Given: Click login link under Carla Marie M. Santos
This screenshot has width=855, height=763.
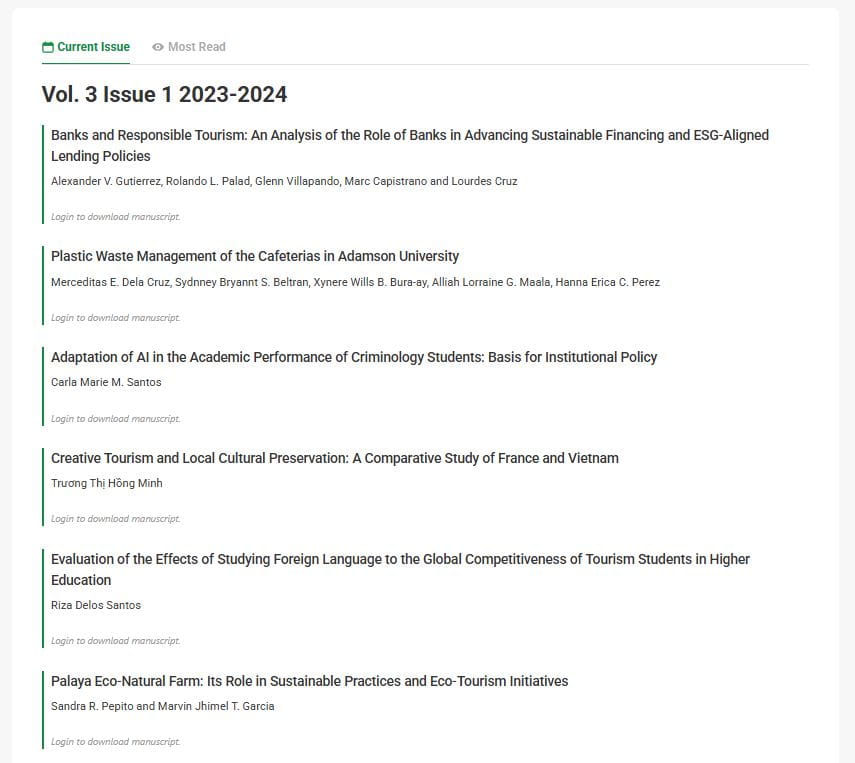Looking at the screenshot, I should (116, 419).
